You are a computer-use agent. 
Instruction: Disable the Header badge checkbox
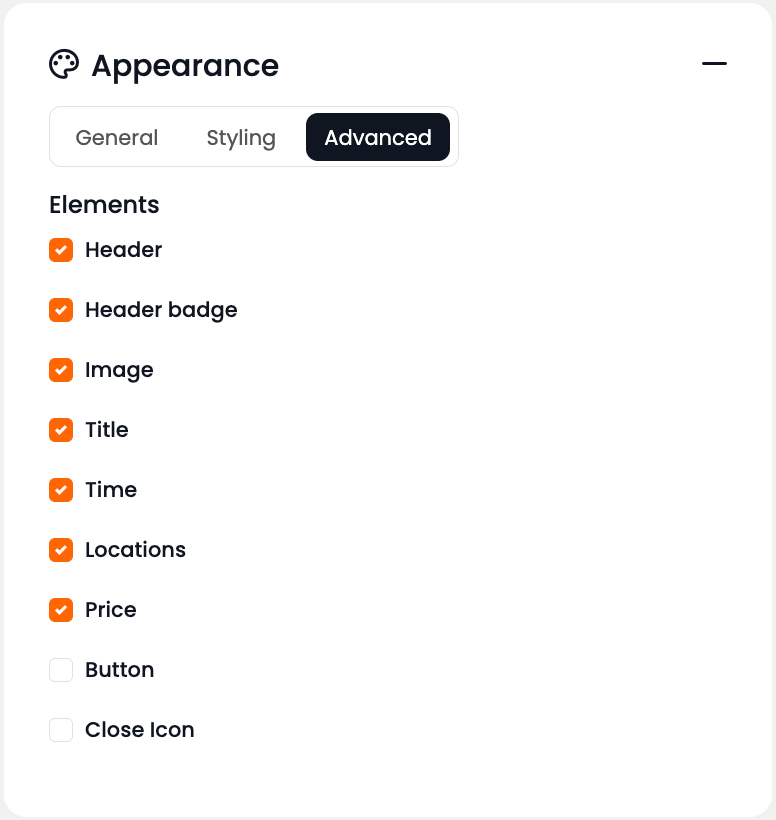pos(61,310)
